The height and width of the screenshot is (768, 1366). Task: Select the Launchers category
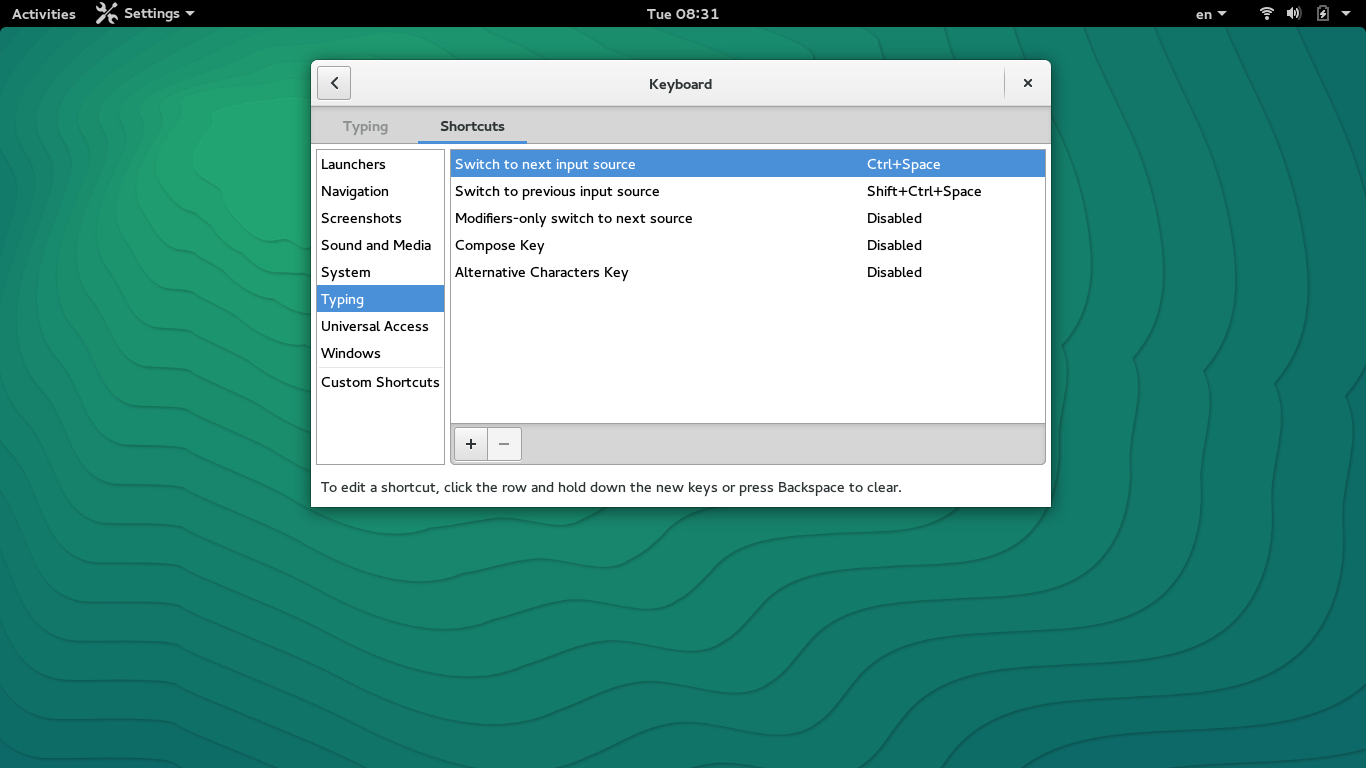pyautogui.click(x=353, y=164)
